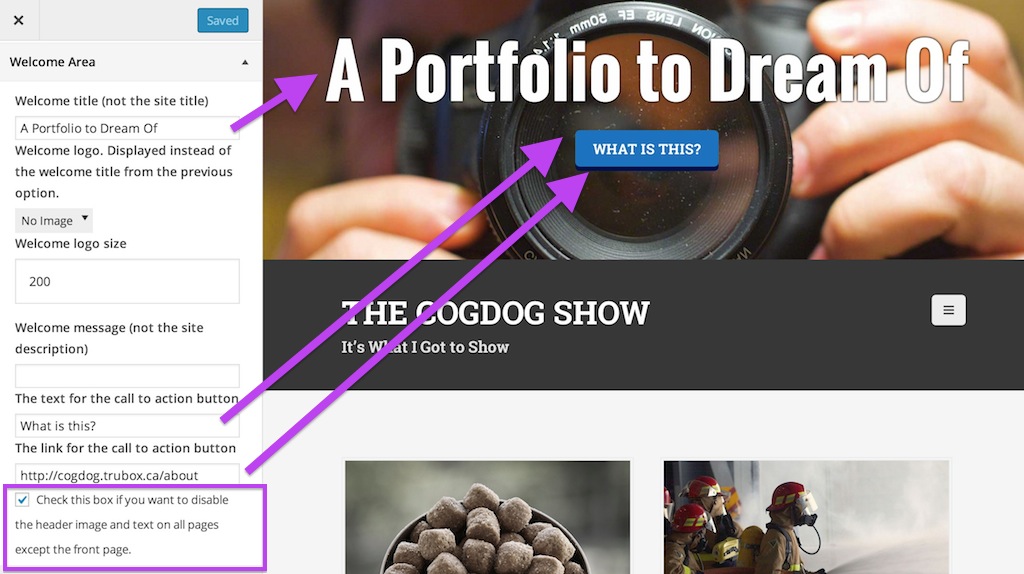
Task: Open the firefighters photo thumbnail
Action: pos(806,517)
